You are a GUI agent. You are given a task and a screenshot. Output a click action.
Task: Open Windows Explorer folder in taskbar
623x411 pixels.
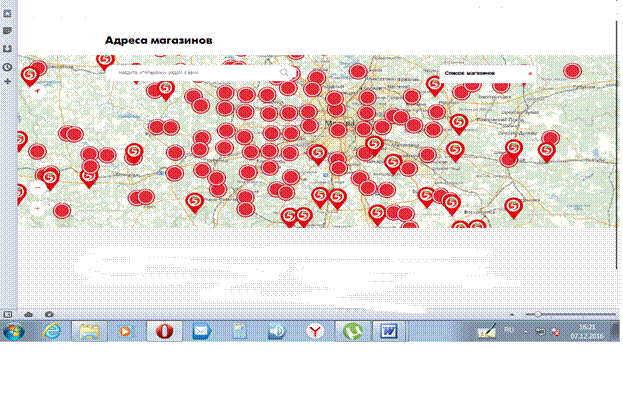click(88, 331)
